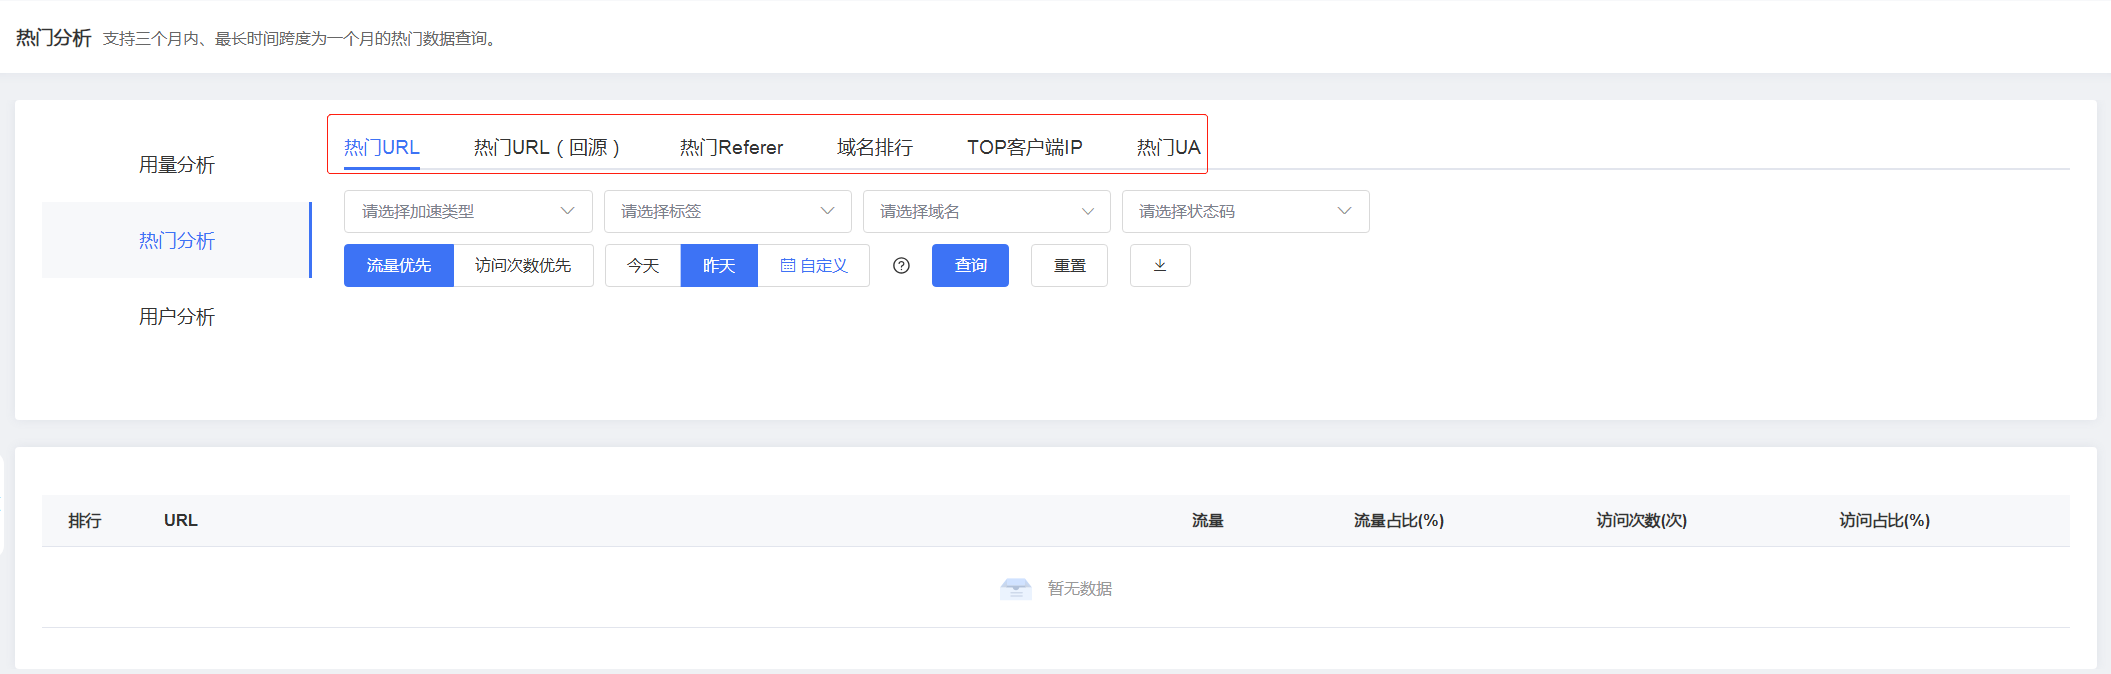Select 流量优先 sorting toggle
Screen dimensions: 2111x674
pyautogui.click(x=398, y=266)
